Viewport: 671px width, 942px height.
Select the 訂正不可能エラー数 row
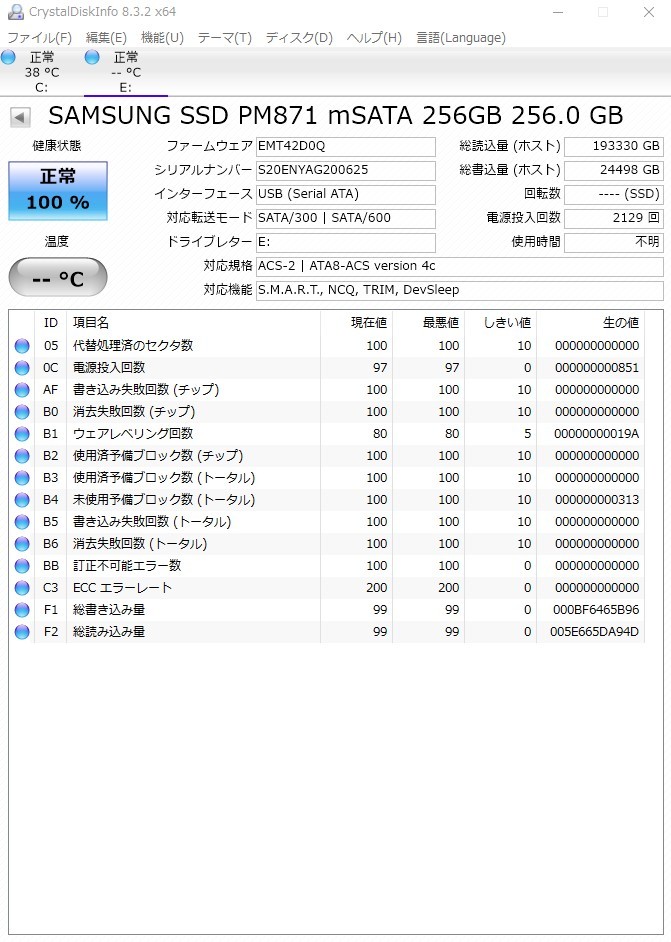pos(327,566)
